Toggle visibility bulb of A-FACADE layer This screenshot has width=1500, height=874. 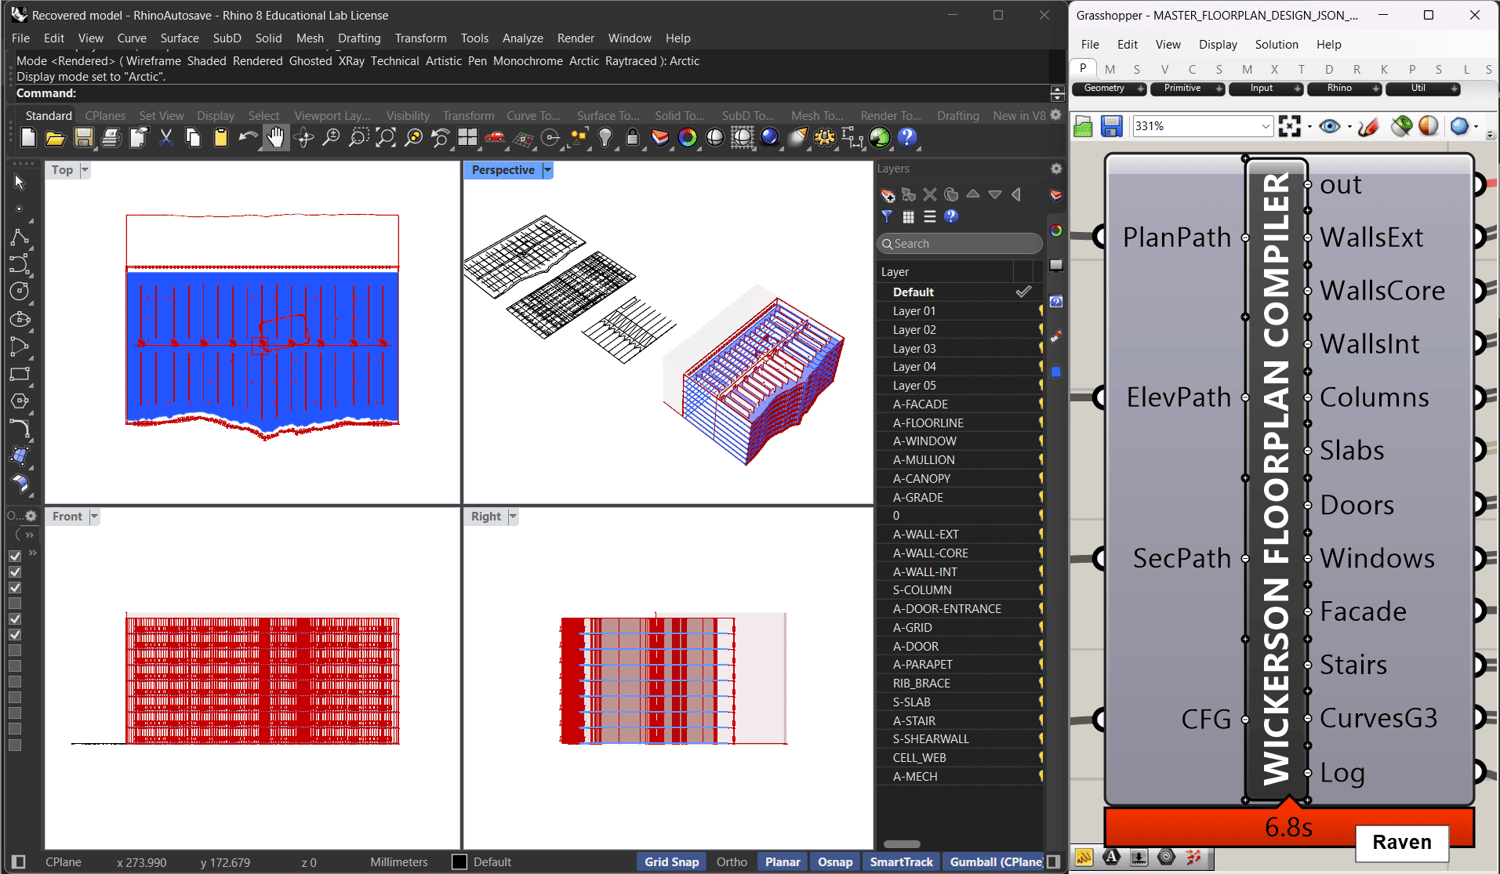1041,404
